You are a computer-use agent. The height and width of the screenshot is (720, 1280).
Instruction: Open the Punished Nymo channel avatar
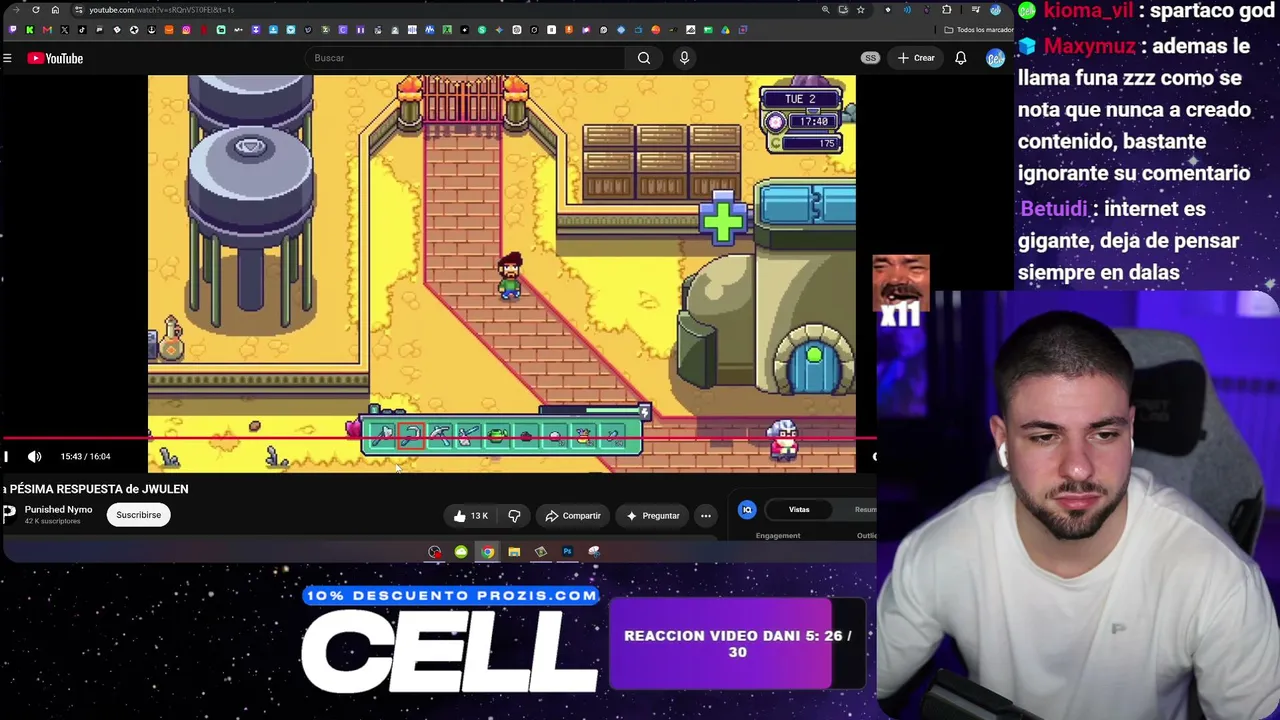pos(9,514)
